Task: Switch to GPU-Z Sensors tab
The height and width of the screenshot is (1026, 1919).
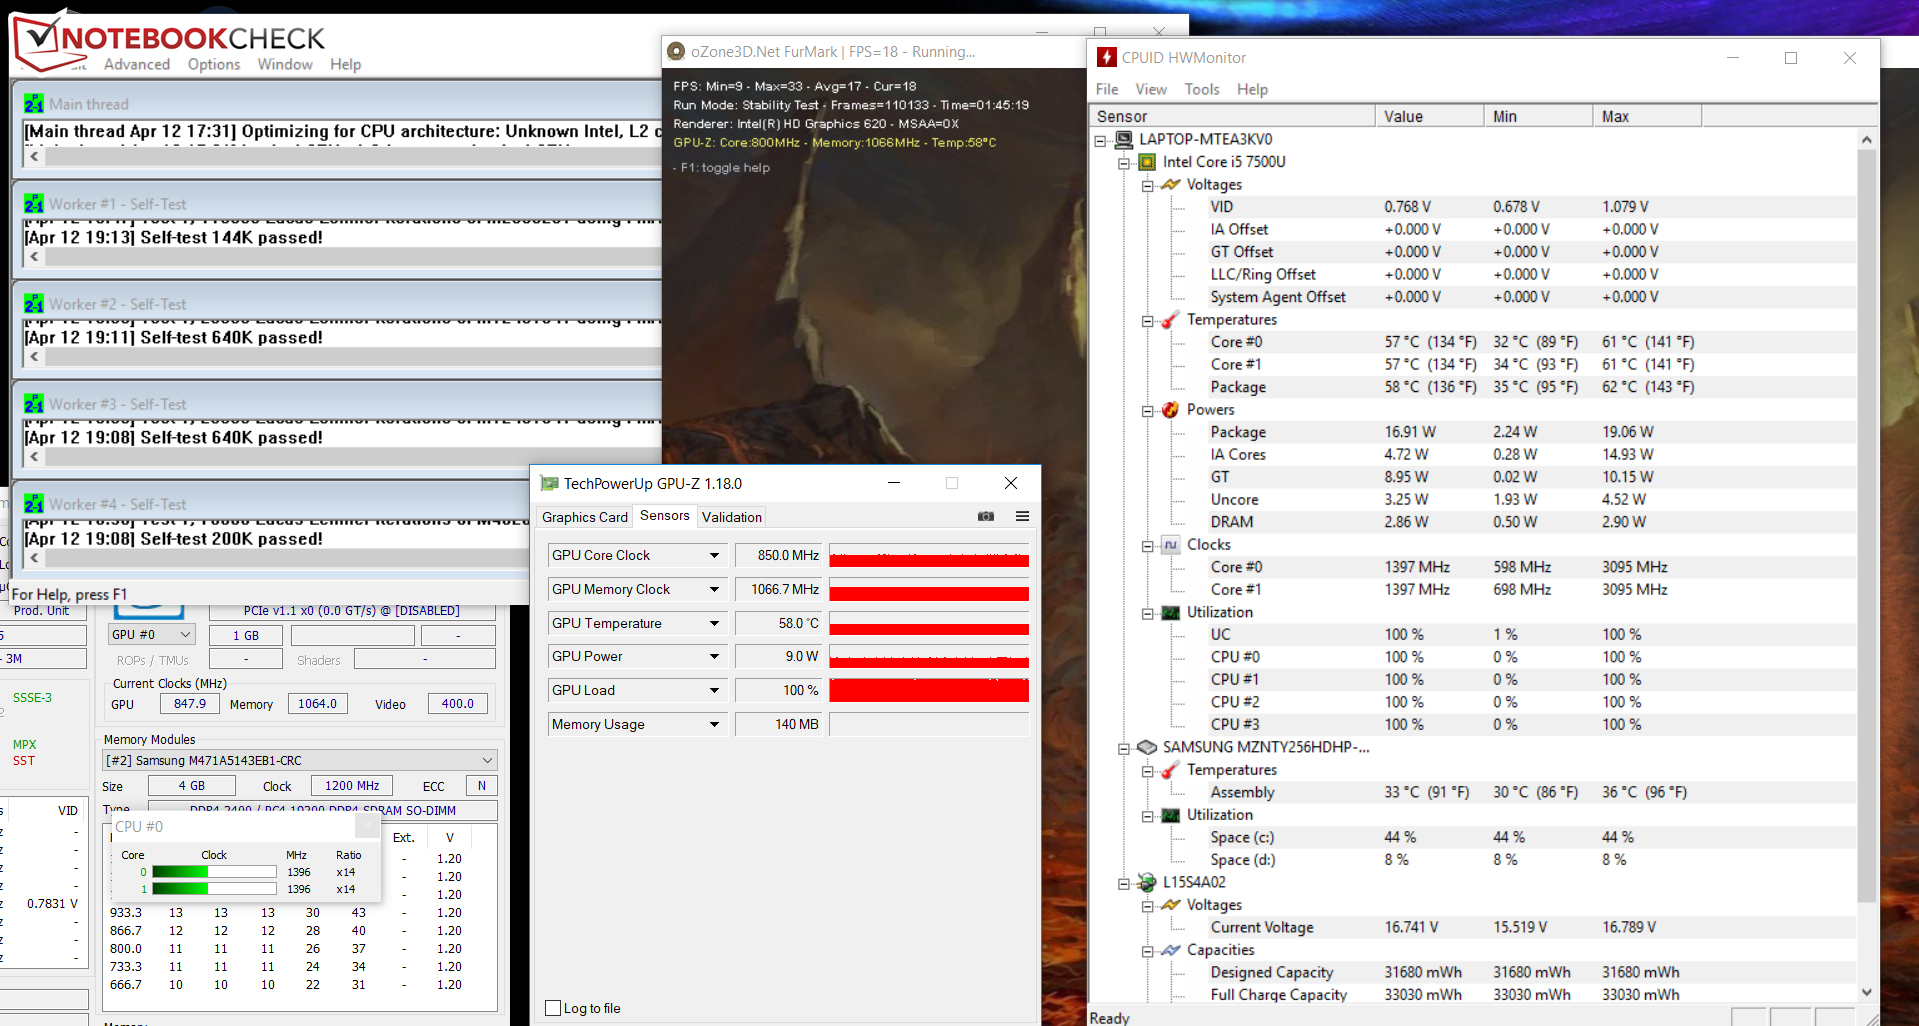Action: click(665, 516)
